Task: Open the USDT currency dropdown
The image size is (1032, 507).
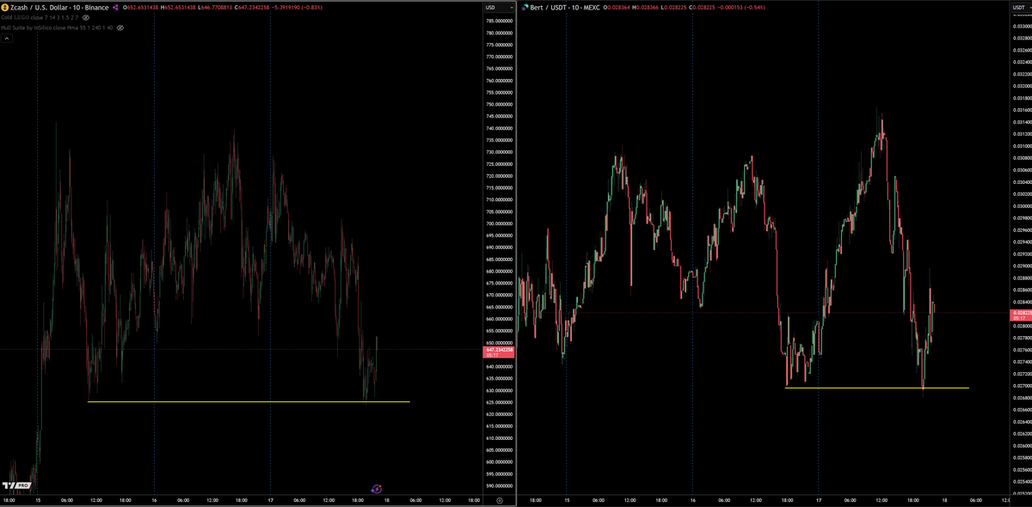Action: pyautogui.click(x=1020, y=7)
